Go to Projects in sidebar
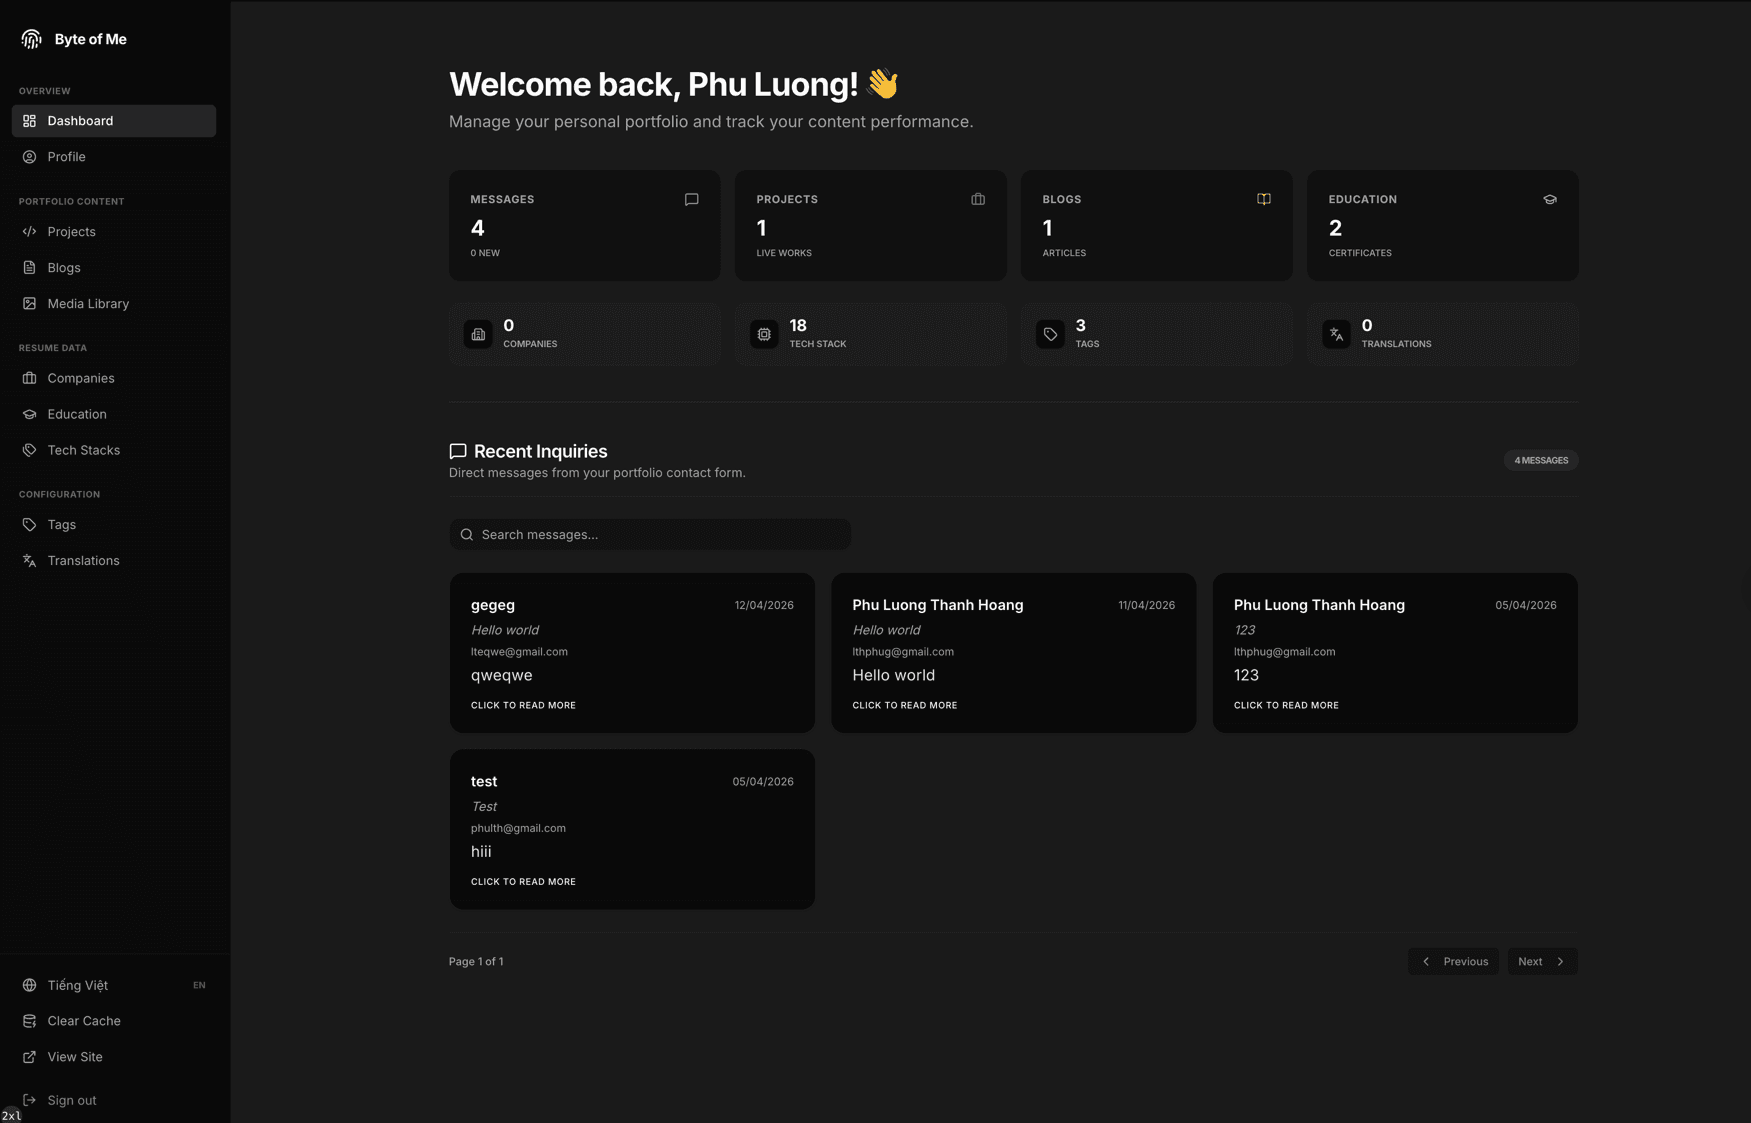1751x1123 pixels. (114, 231)
